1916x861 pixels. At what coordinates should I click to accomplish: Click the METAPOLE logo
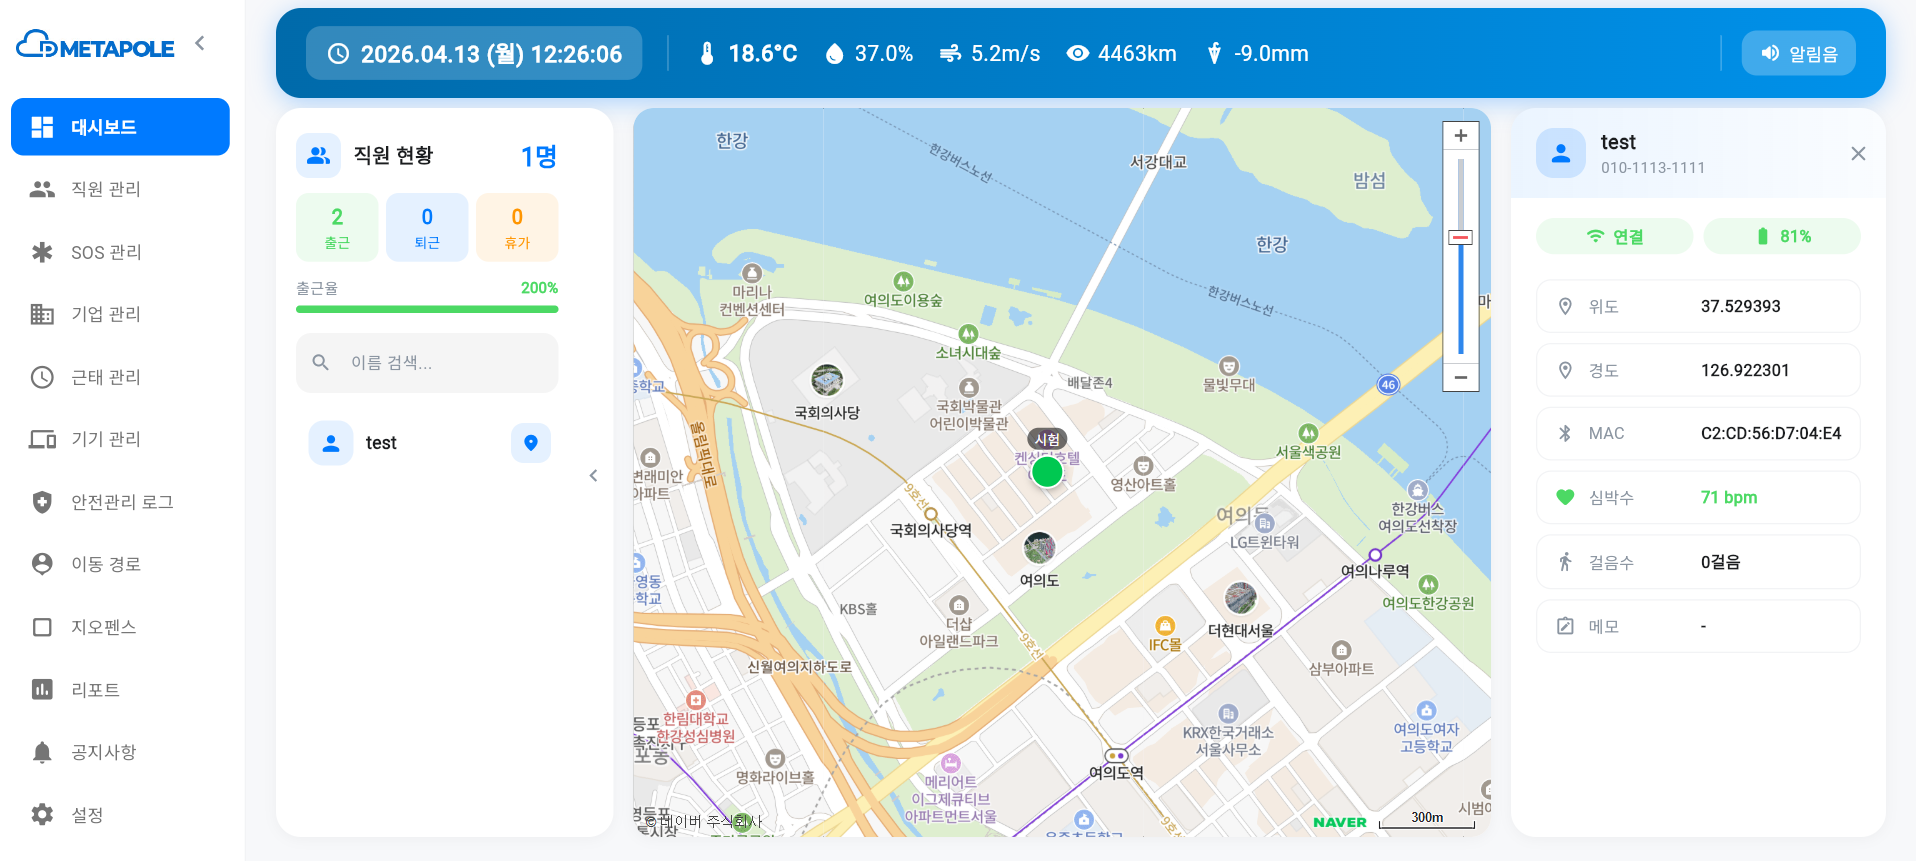tap(96, 45)
